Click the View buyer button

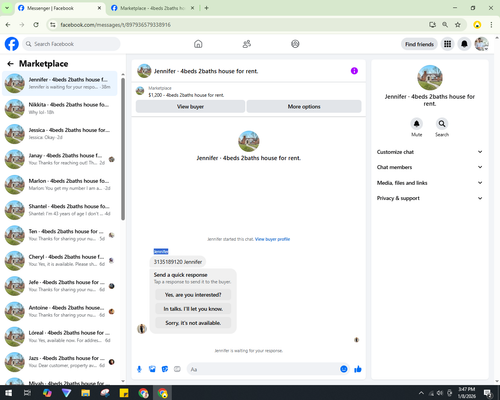tap(190, 107)
